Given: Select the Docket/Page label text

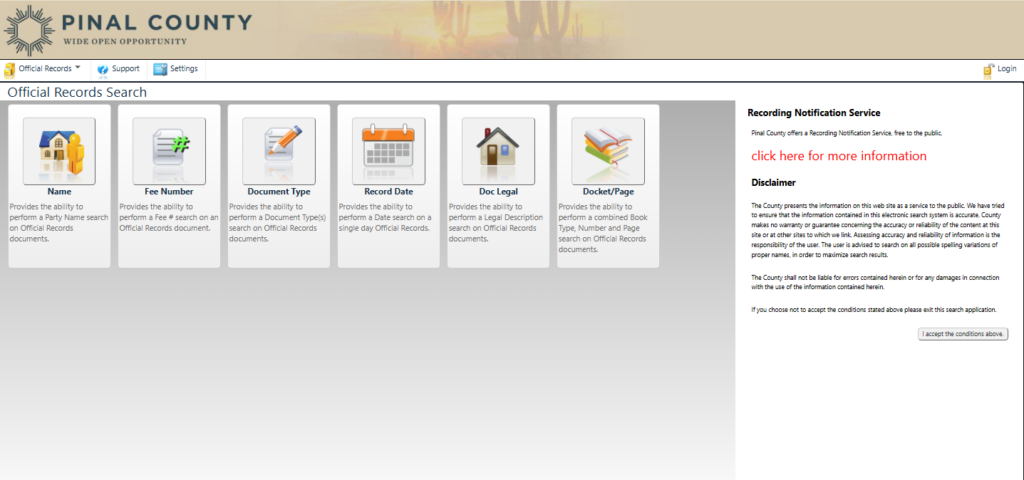Looking at the screenshot, I should click(608, 191).
